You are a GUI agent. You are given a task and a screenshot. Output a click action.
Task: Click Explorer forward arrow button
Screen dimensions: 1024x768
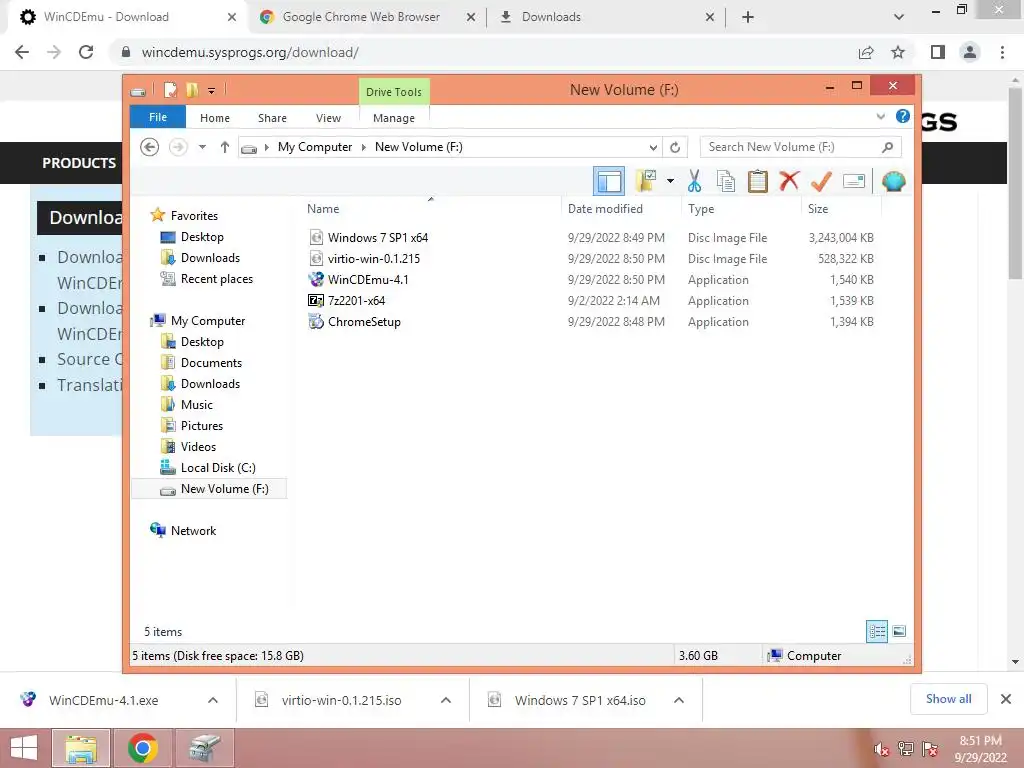[178, 147]
